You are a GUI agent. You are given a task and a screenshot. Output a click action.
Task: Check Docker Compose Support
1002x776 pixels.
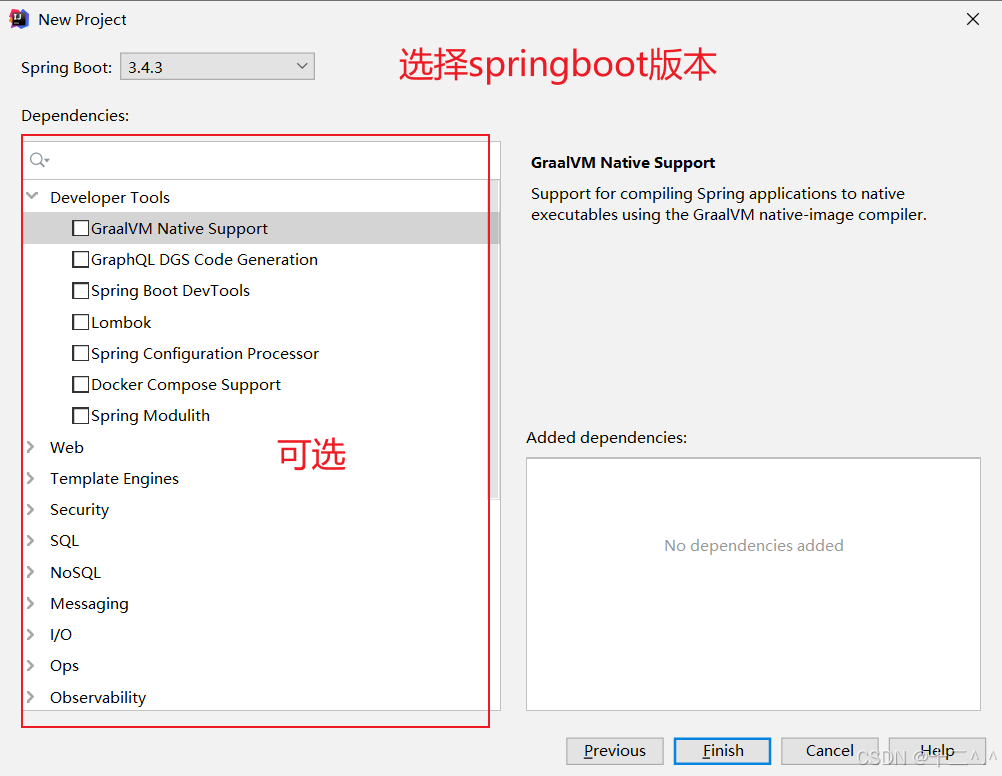[x=80, y=383]
